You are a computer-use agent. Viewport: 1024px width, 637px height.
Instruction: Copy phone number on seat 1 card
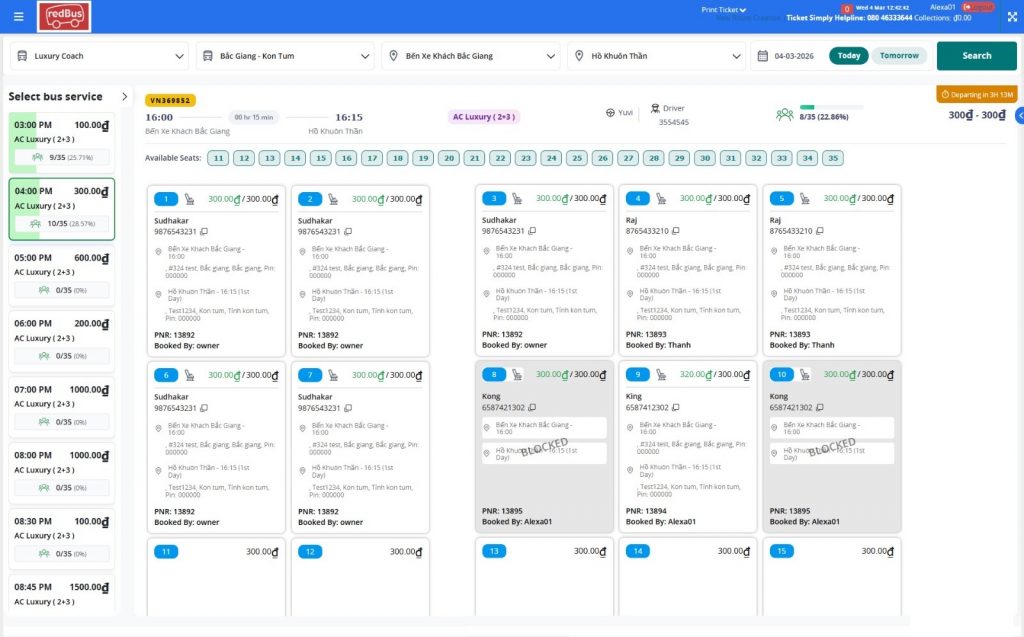tap(204, 232)
